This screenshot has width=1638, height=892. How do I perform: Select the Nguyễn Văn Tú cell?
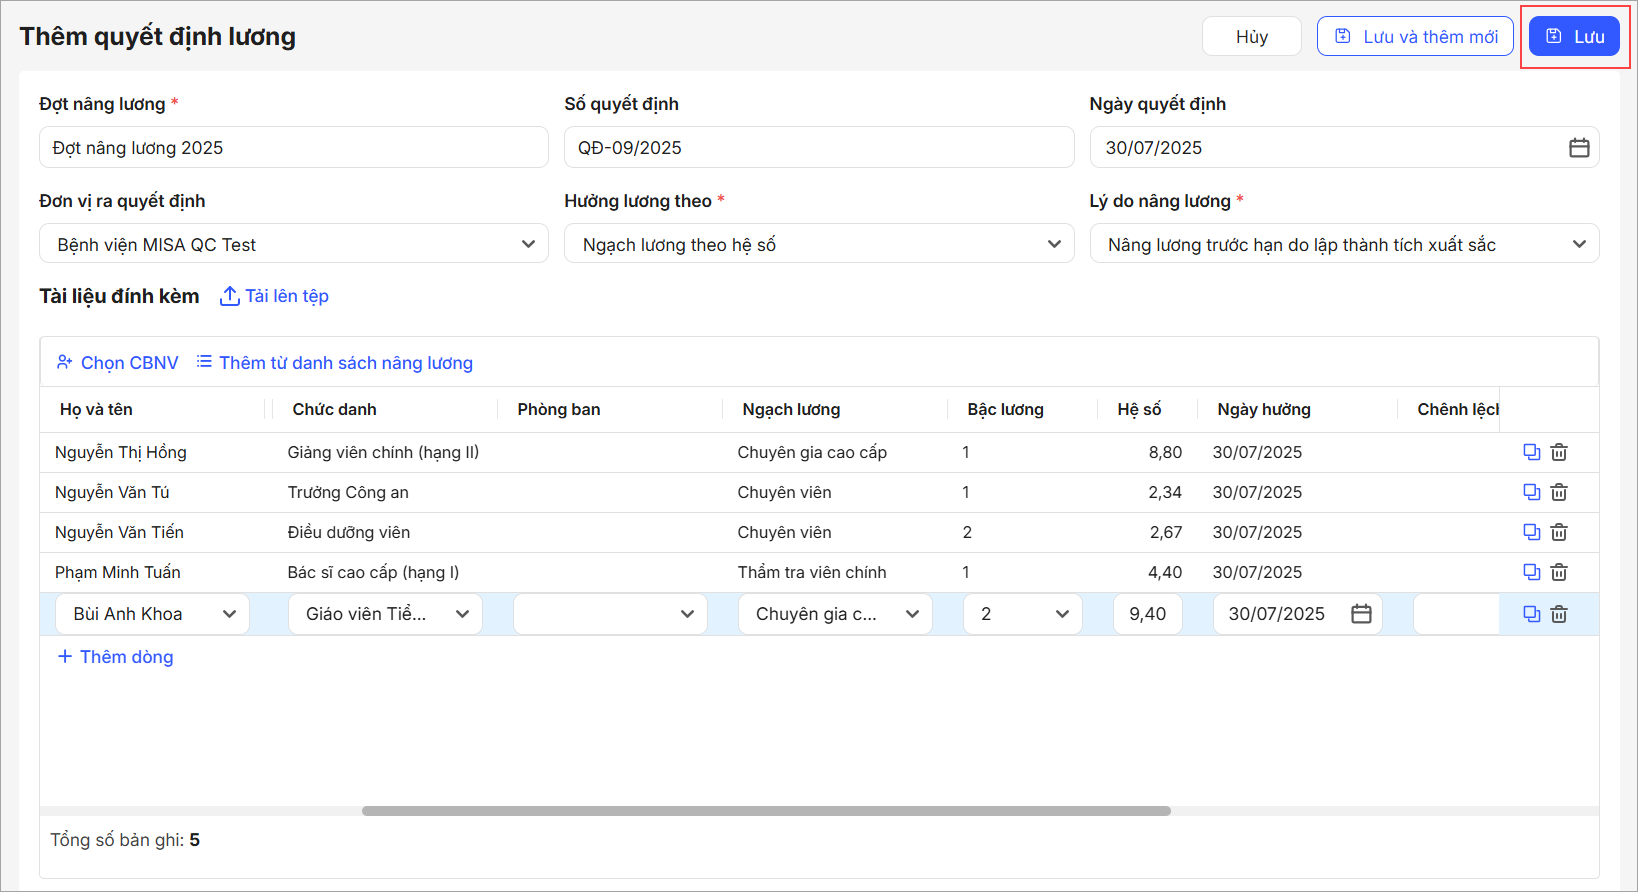pyautogui.click(x=112, y=492)
